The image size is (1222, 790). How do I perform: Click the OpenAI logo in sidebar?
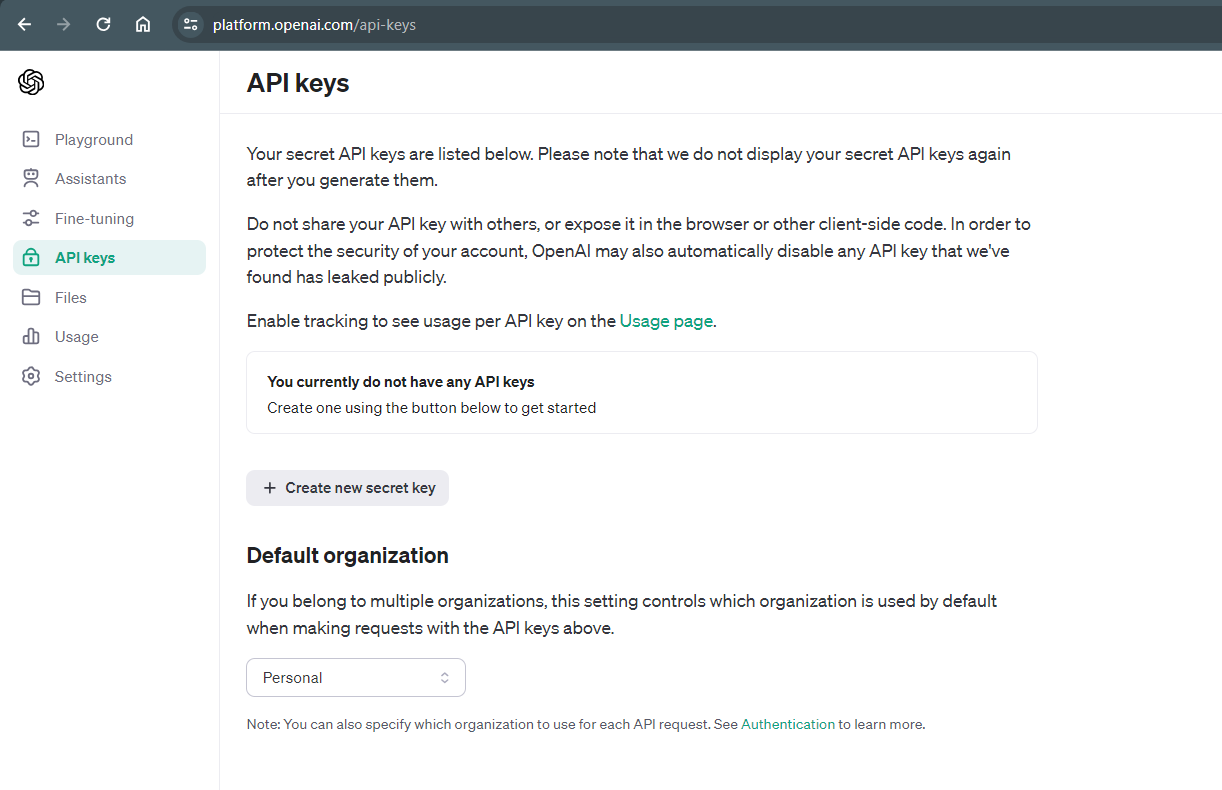[31, 82]
